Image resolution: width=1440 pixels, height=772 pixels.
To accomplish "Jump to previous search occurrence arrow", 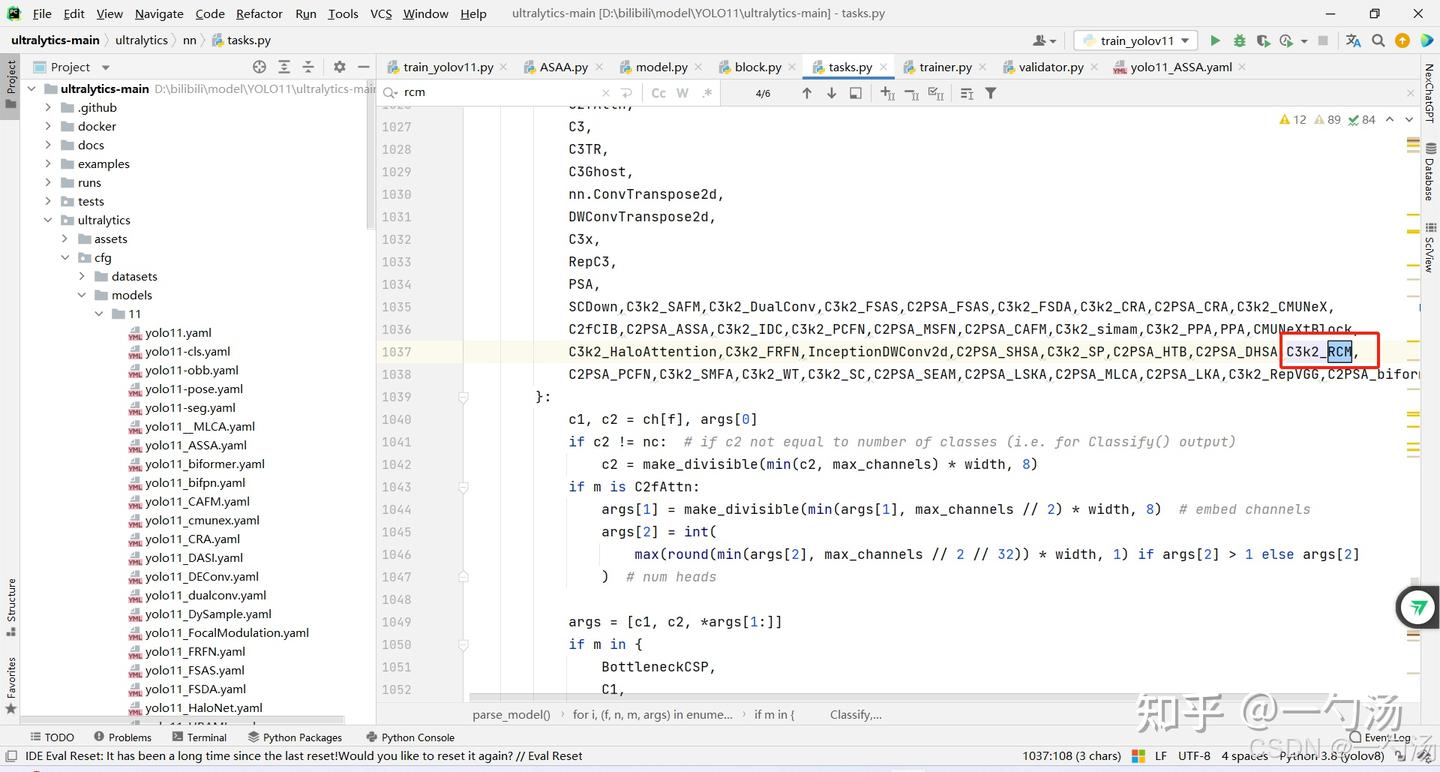I will coord(807,93).
